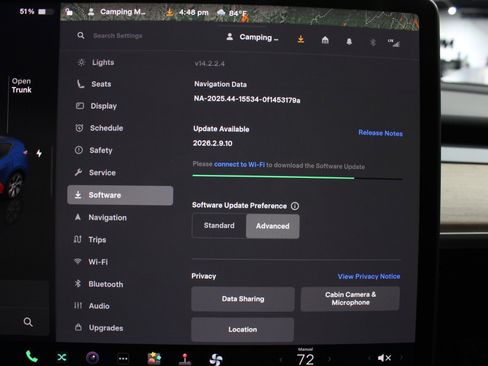Image resolution: width=488 pixels, height=366 pixels.
Task: Open the Camping profile selector in settings
Action: pos(252,37)
